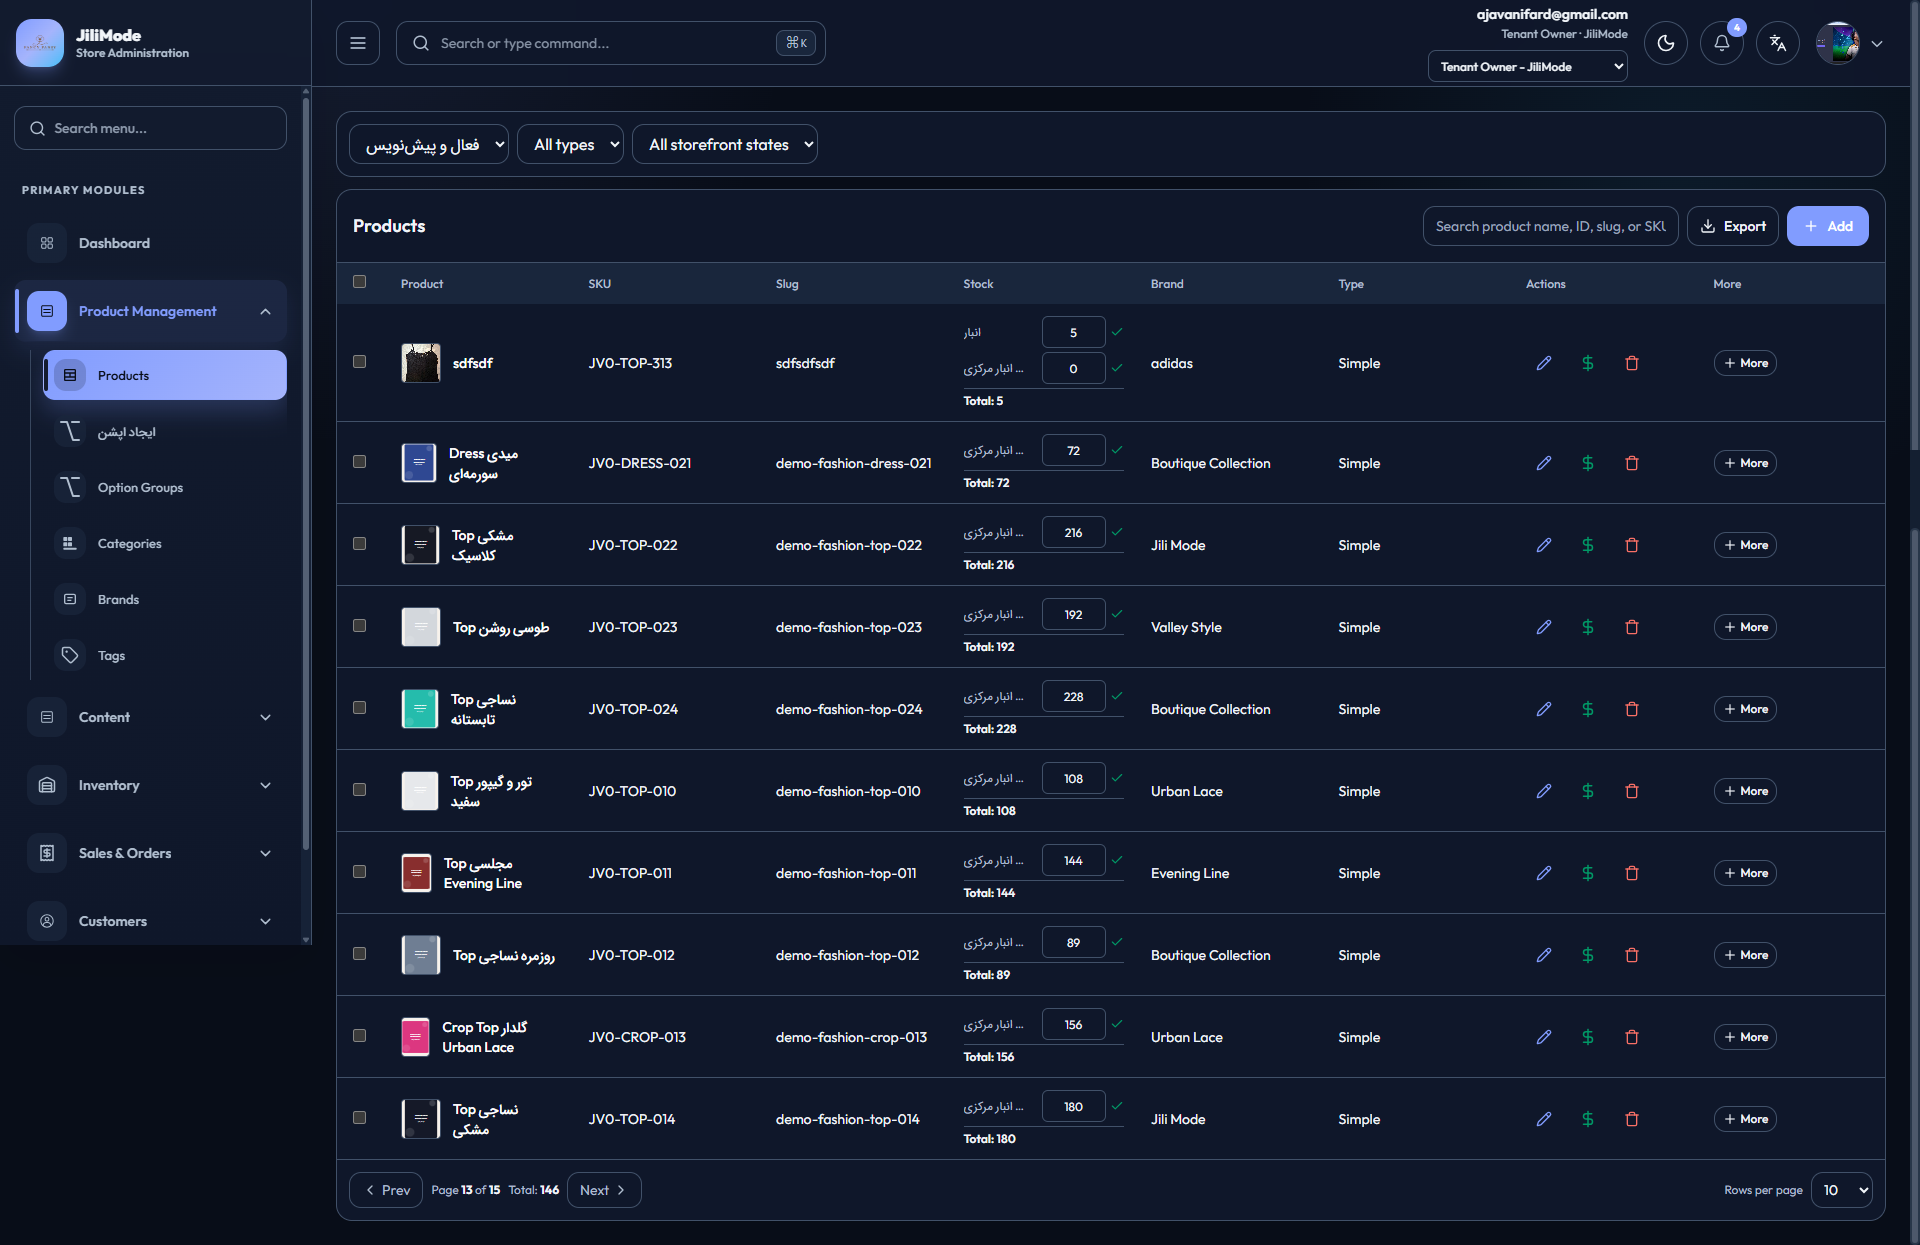
Task: Open Tenant Owner - JiliMode selector
Action: tap(1528, 67)
